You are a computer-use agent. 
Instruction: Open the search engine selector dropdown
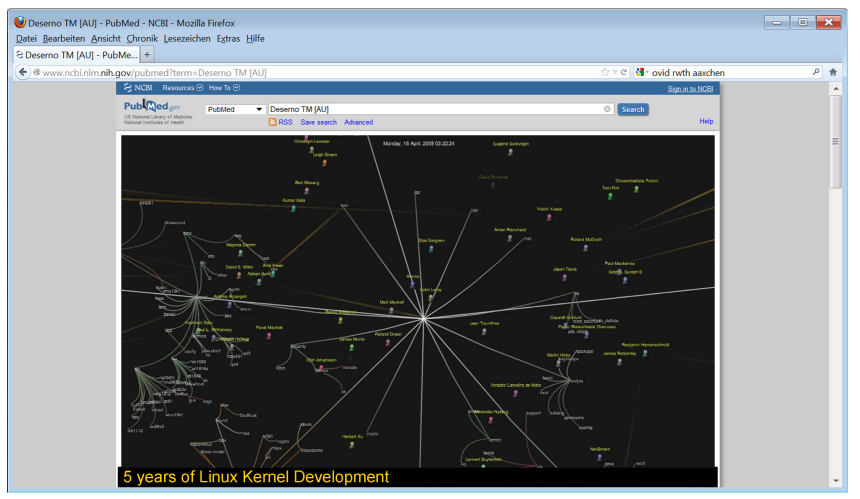641,72
